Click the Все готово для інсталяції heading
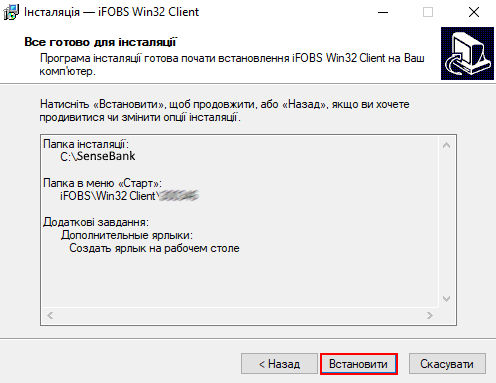This screenshot has height=383, width=496. click(x=101, y=42)
